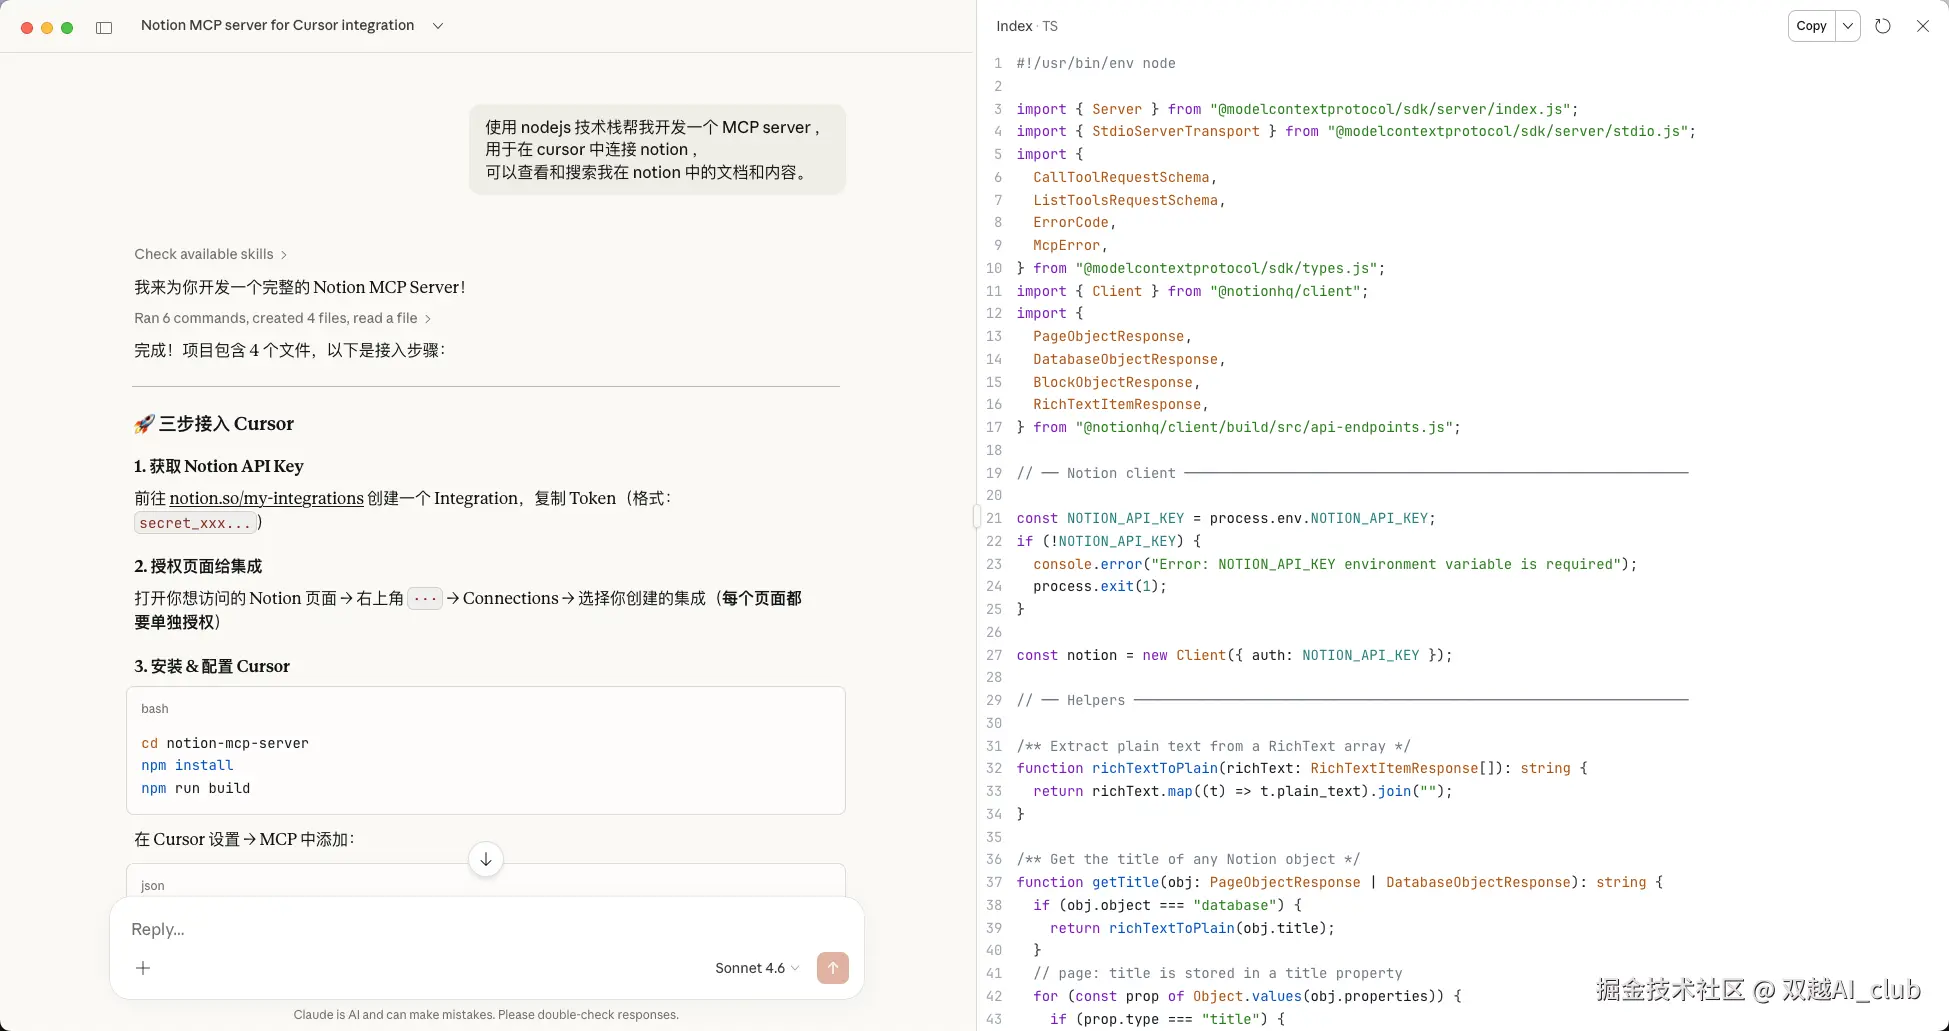The width and height of the screenshot is (1949, 1031).
Task: Click the '1. 获取 Notion API Key' heading
Action: [x=219, y=466]
